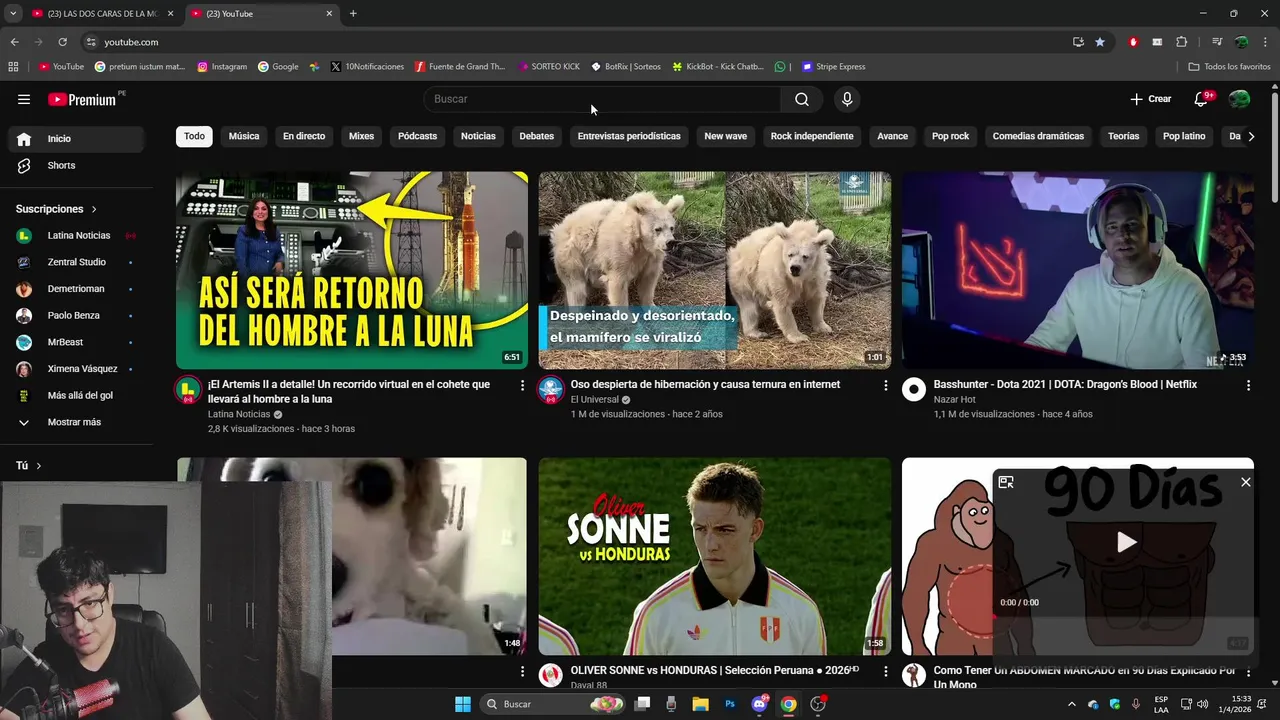The width and height of the screenshot is (1280, 720).
Task: Open Photoshop from the taskbar
Action: [730, 704]
